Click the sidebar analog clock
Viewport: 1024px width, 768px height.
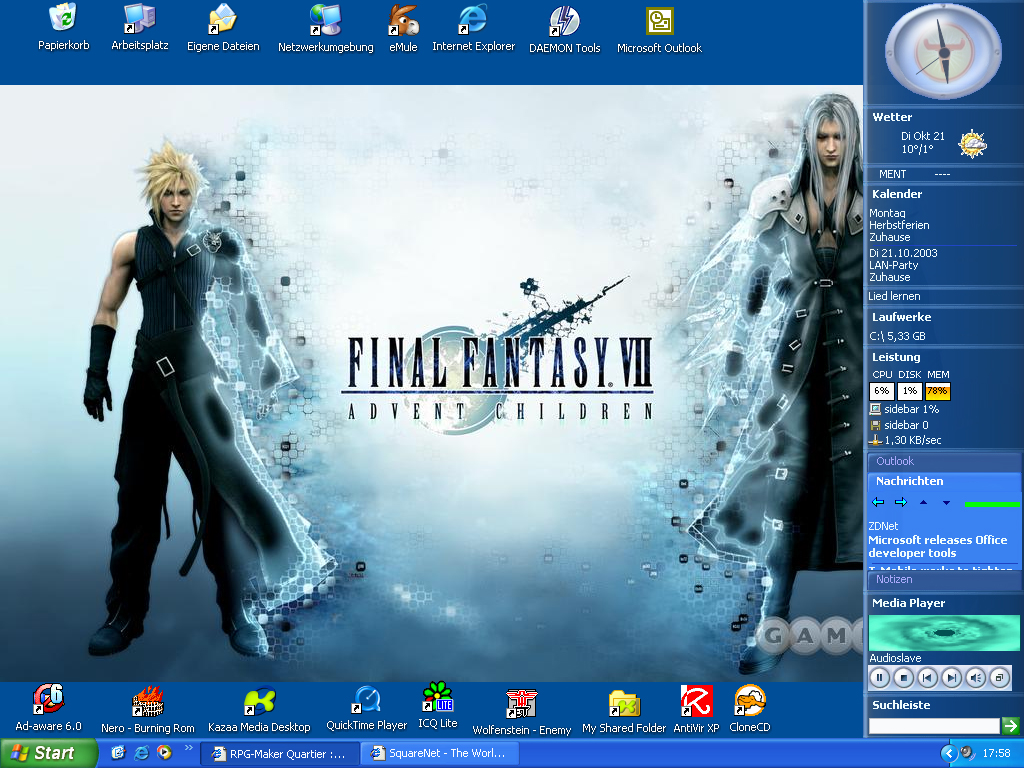(x=943, y=50)
